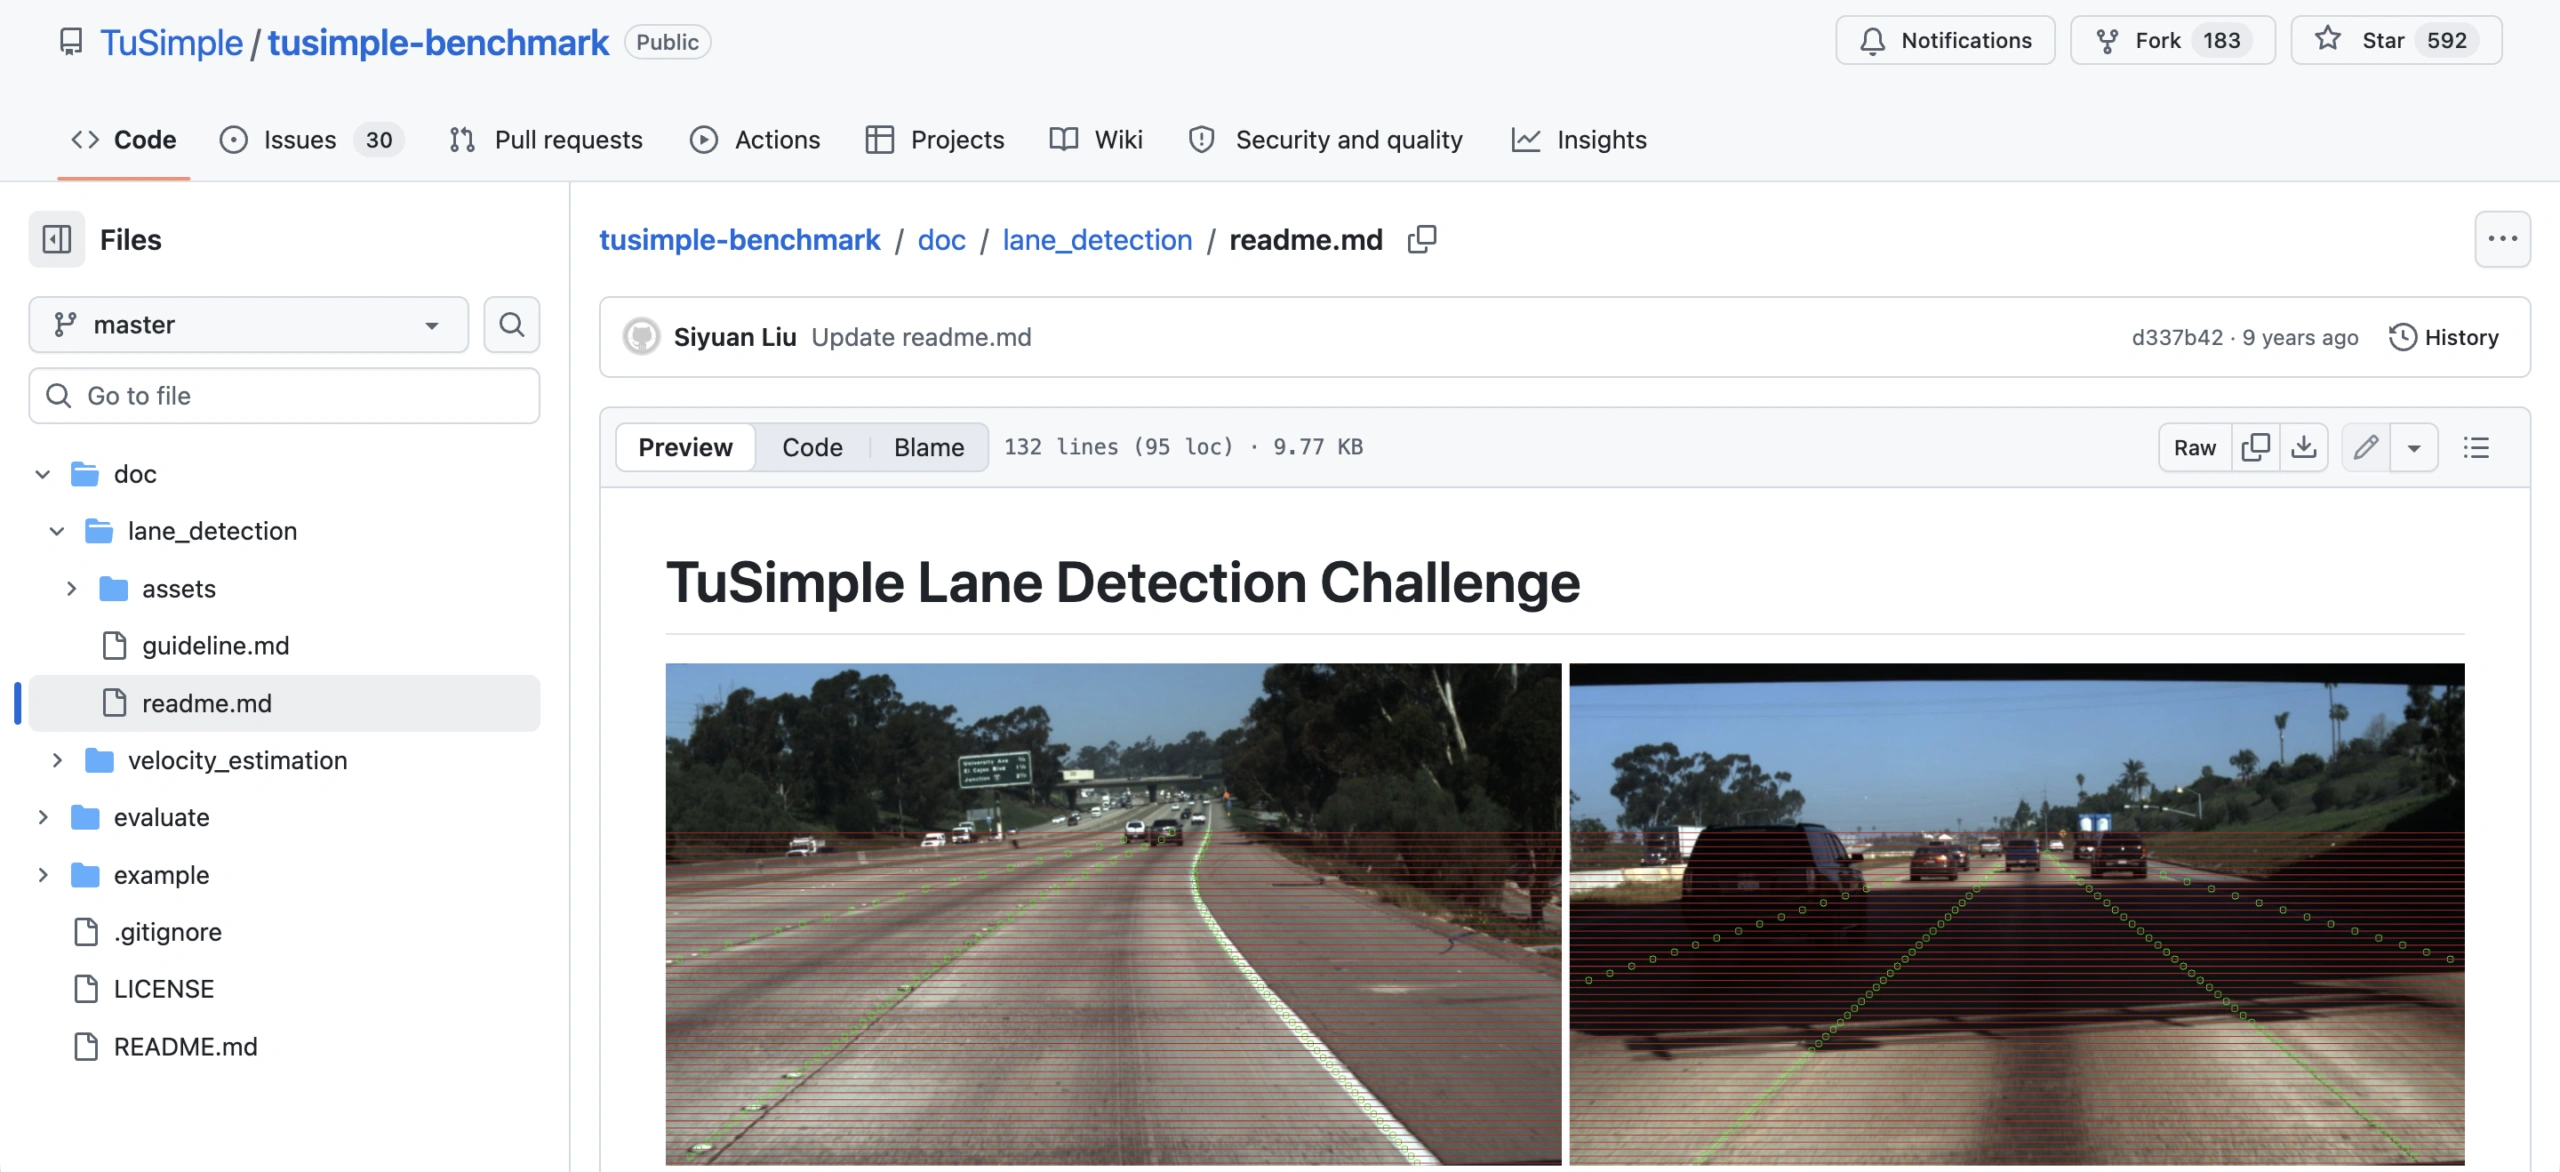
Task: Click lane_detection breadcrumb link
Action: [x=1097, y=239]
